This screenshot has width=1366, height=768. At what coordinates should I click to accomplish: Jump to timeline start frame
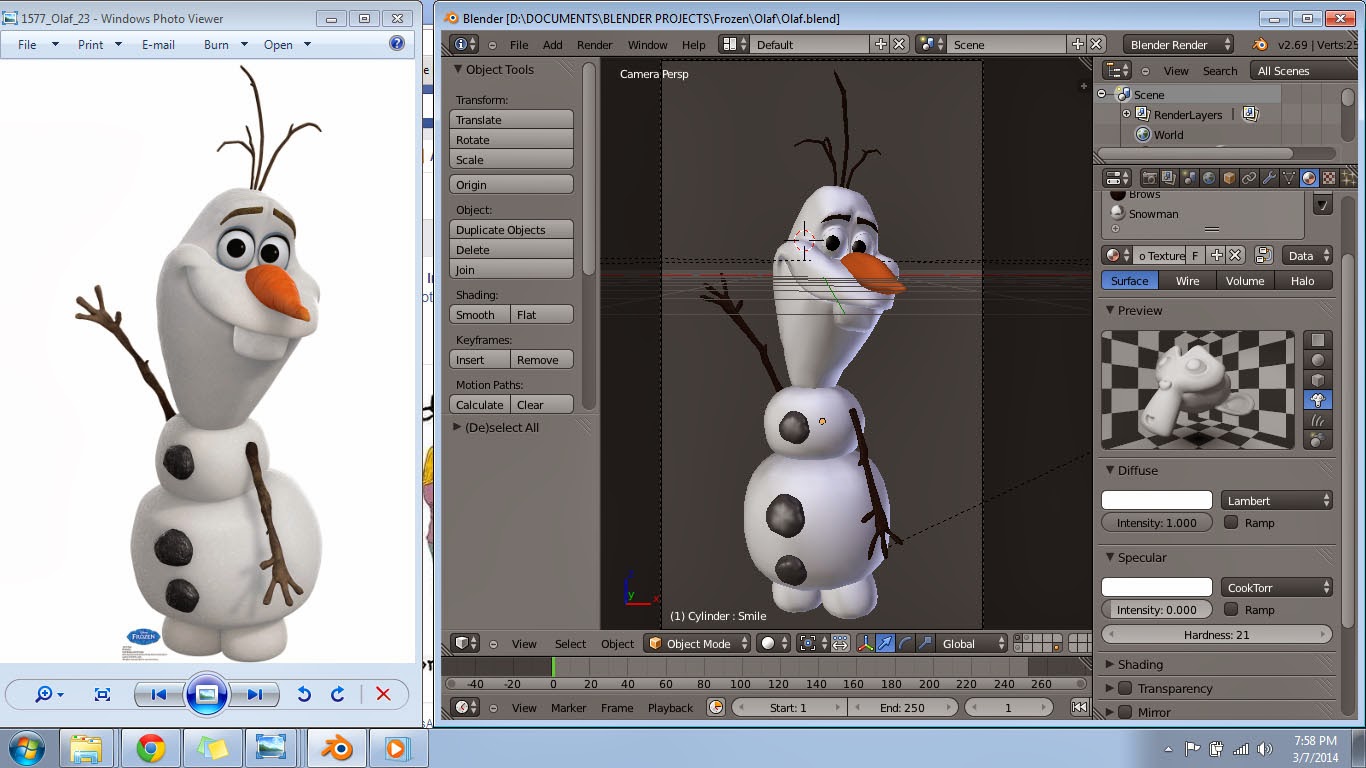1079,707
